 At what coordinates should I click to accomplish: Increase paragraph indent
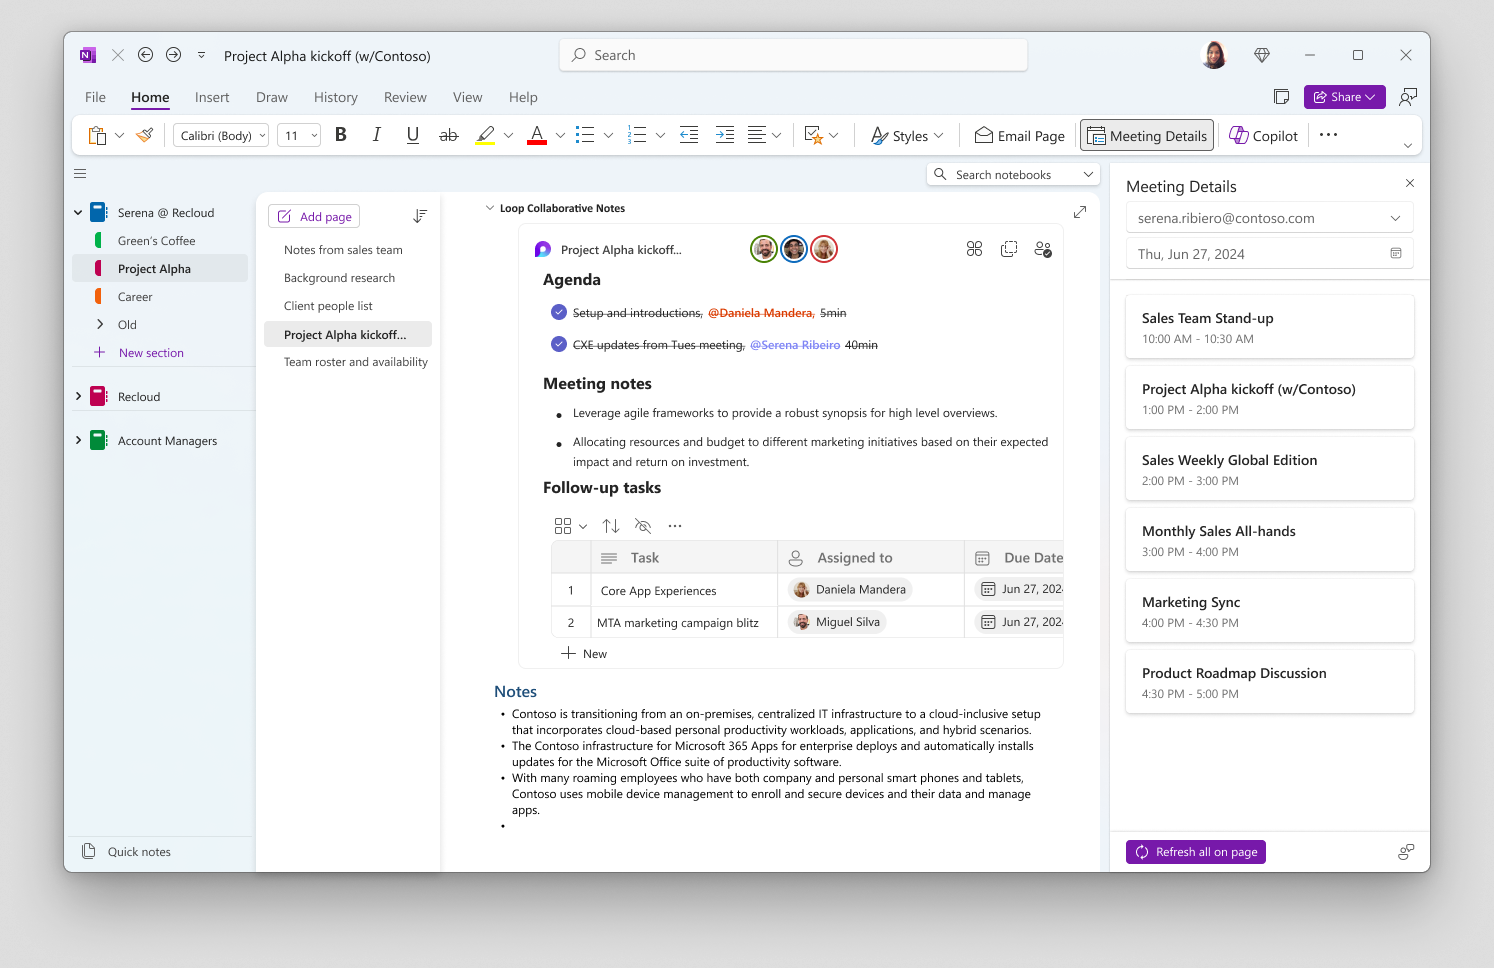725,135
